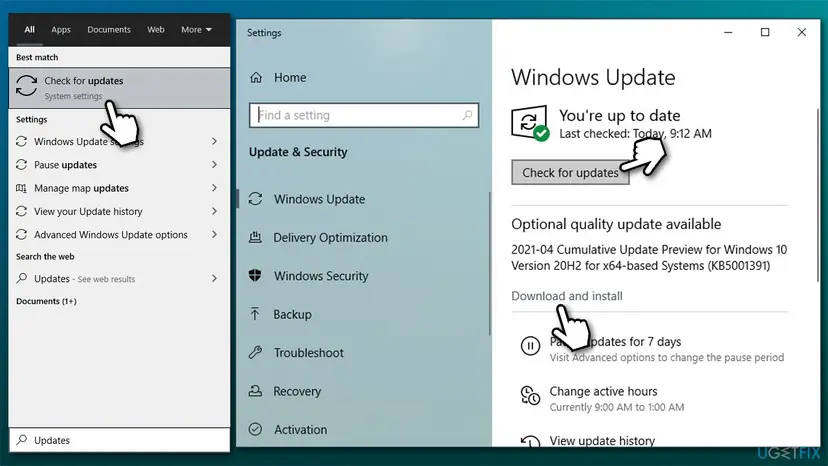Click Documents (1+) section header
Viewport: 828px width, 466px height.
point(46,301)
